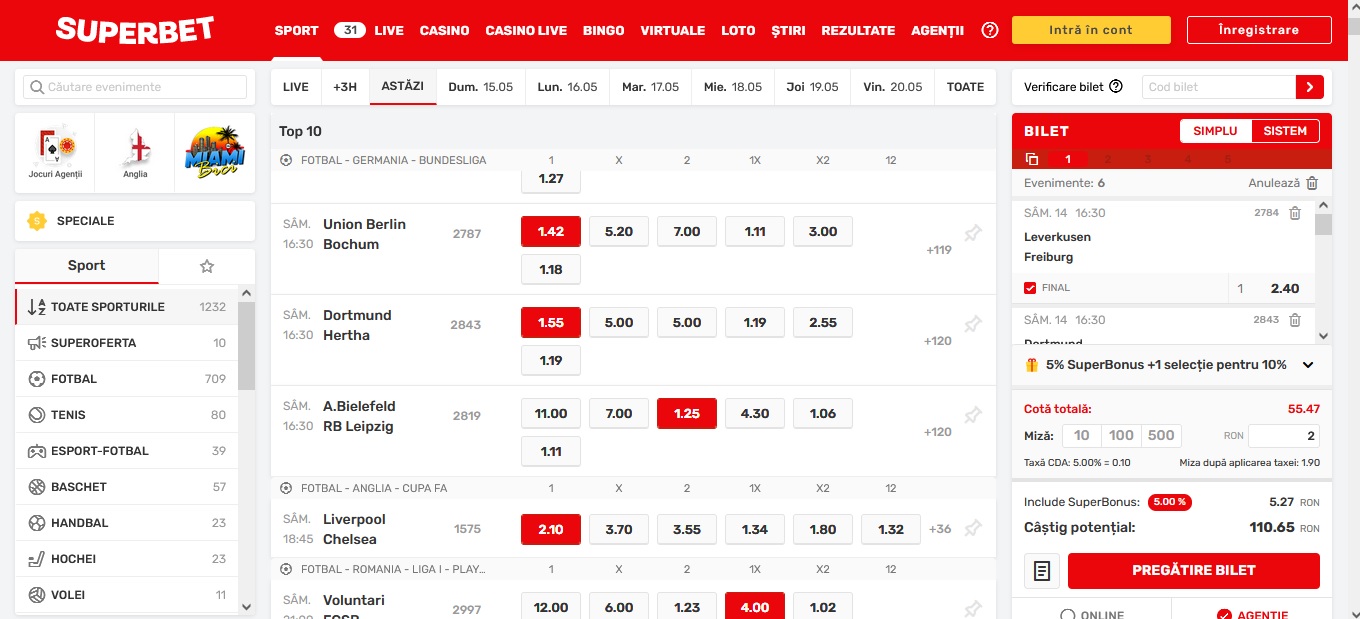Image resolution: width=1360 pixels, height=619 pixels.
Task: Click the Verificare bilet info icon
Action: coord(1116,87)
